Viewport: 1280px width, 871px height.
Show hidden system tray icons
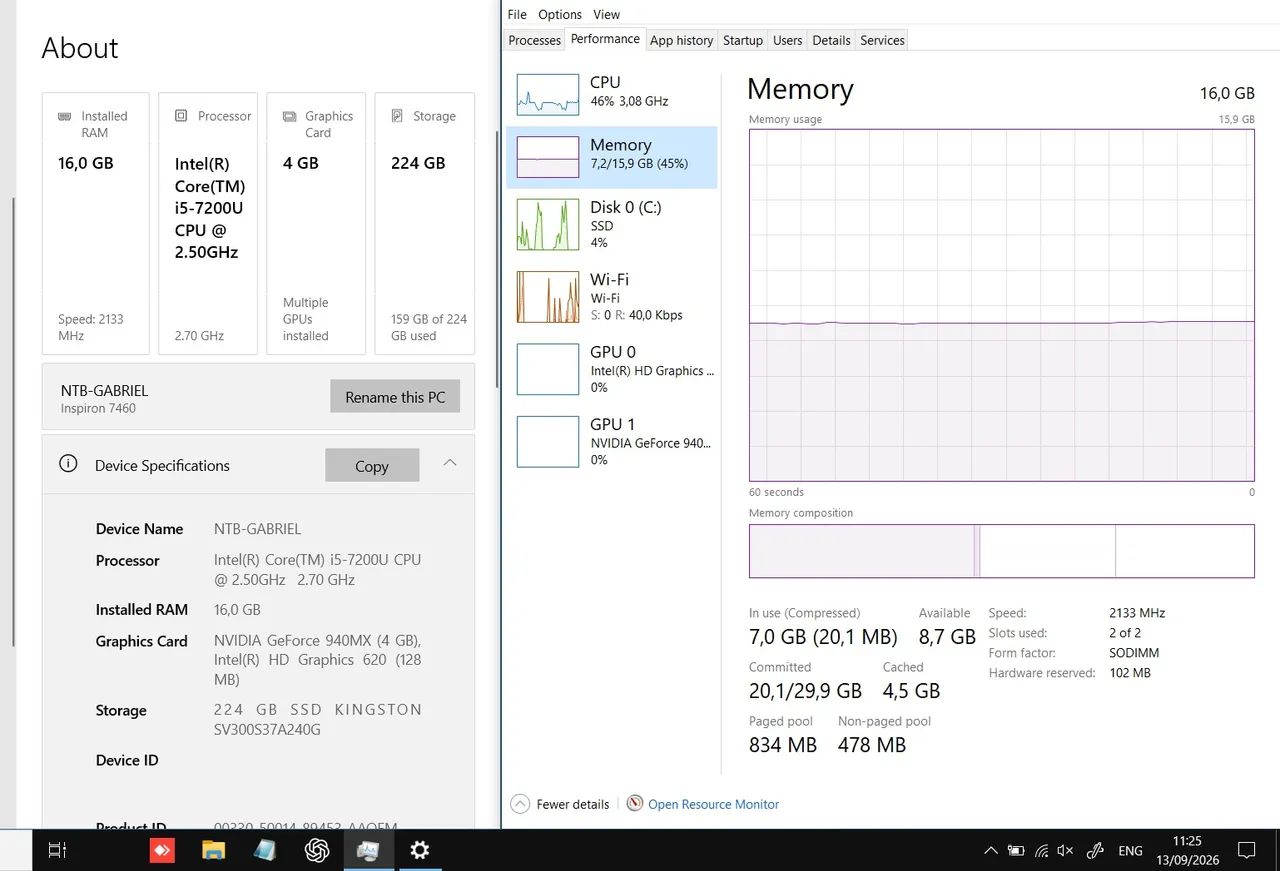[991, 851]
